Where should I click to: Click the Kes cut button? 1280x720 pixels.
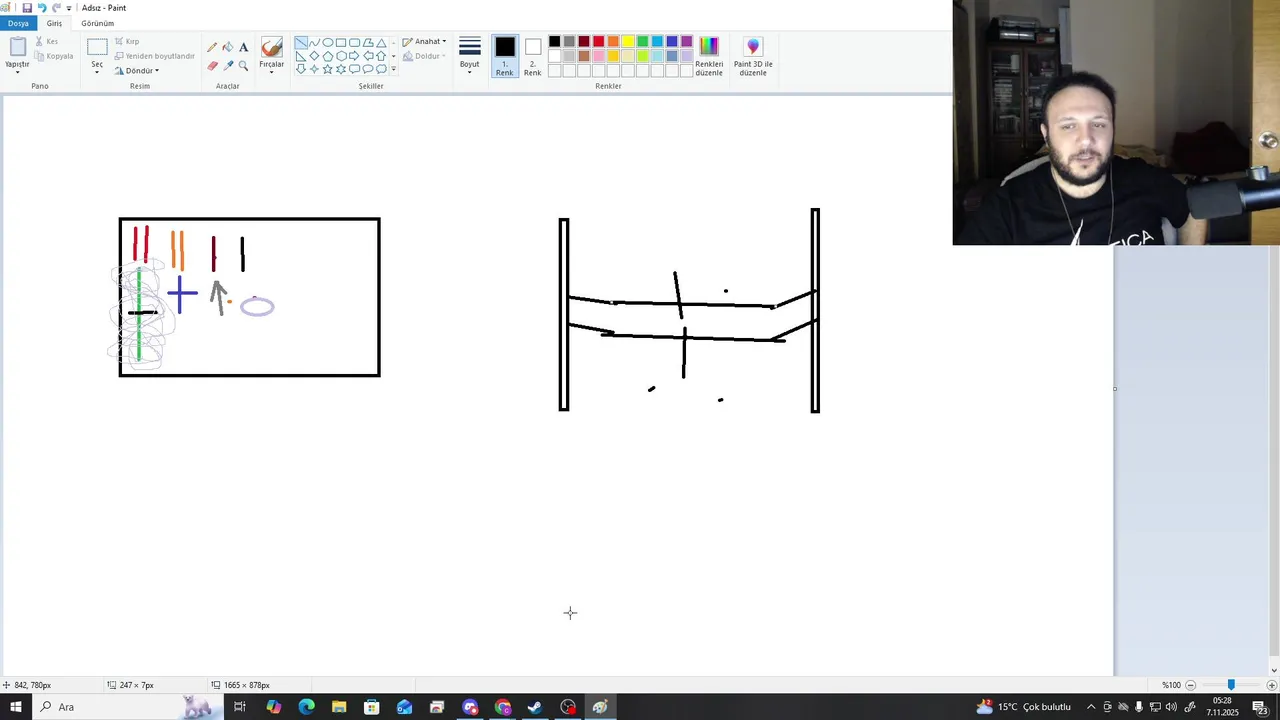point(47,42)
